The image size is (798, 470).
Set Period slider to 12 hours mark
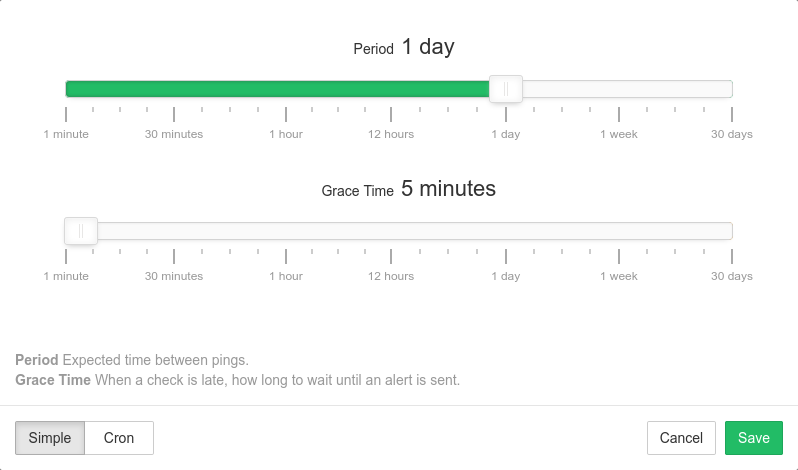(391, 89)
